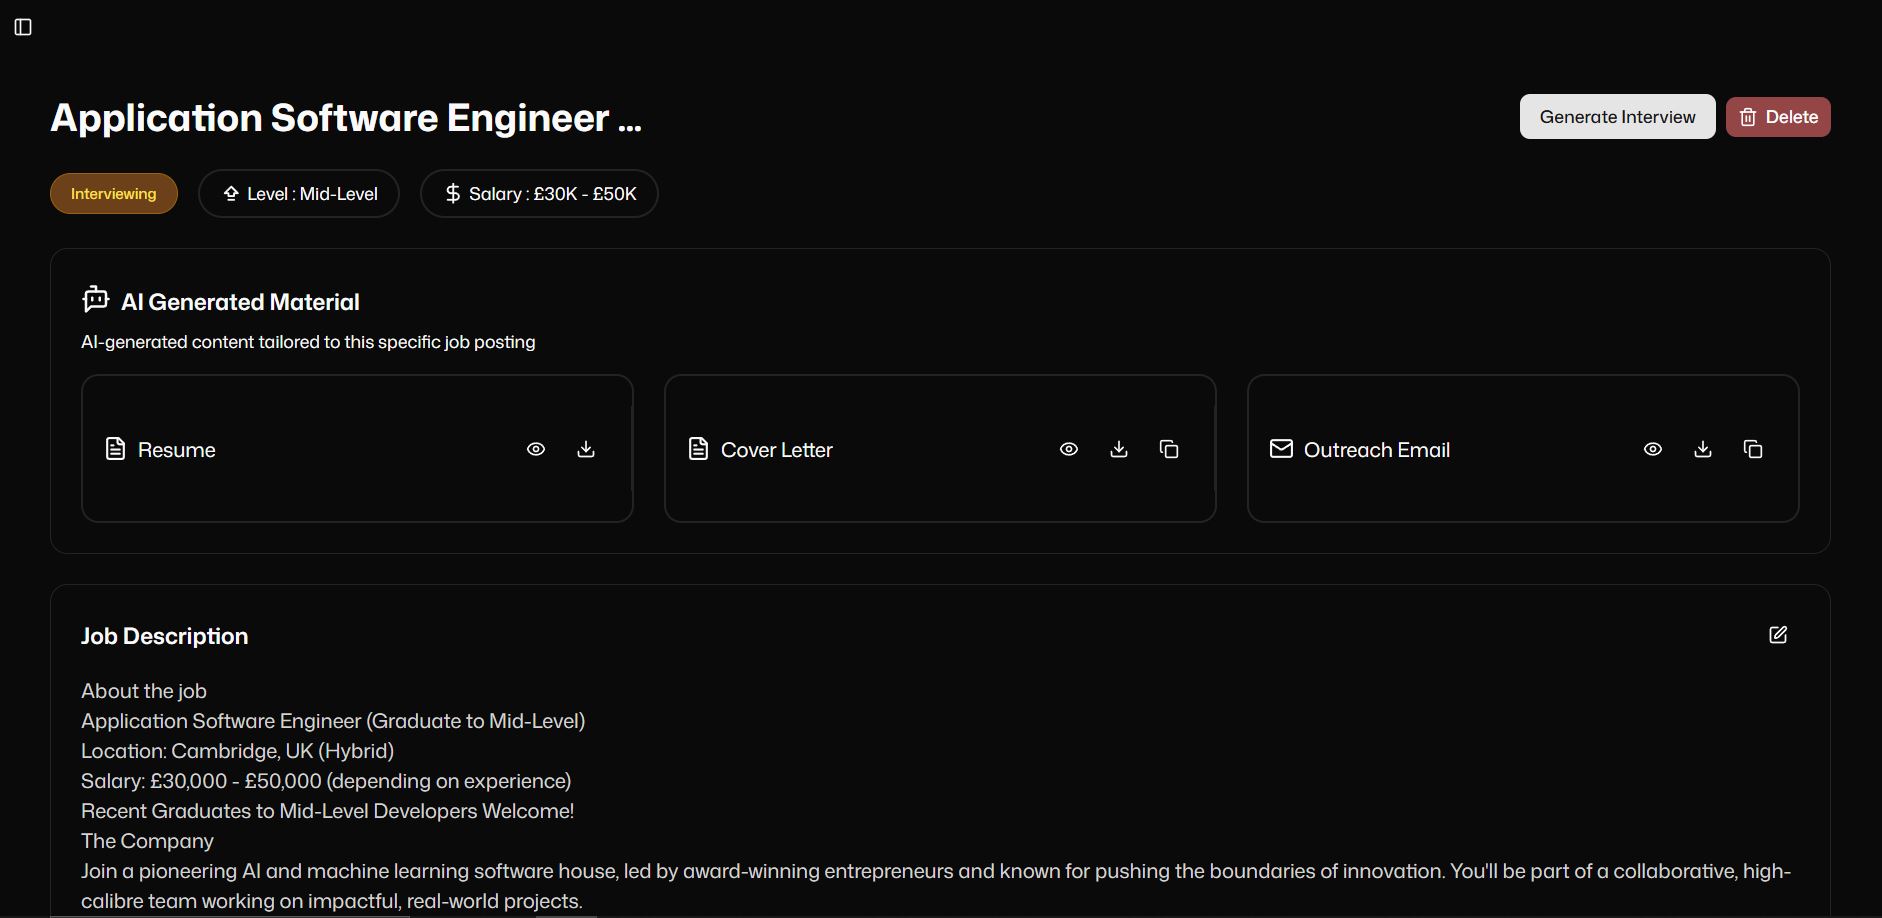Click the Outreach Email envelope icon
1882x918 pixels.
(1281, 449)
